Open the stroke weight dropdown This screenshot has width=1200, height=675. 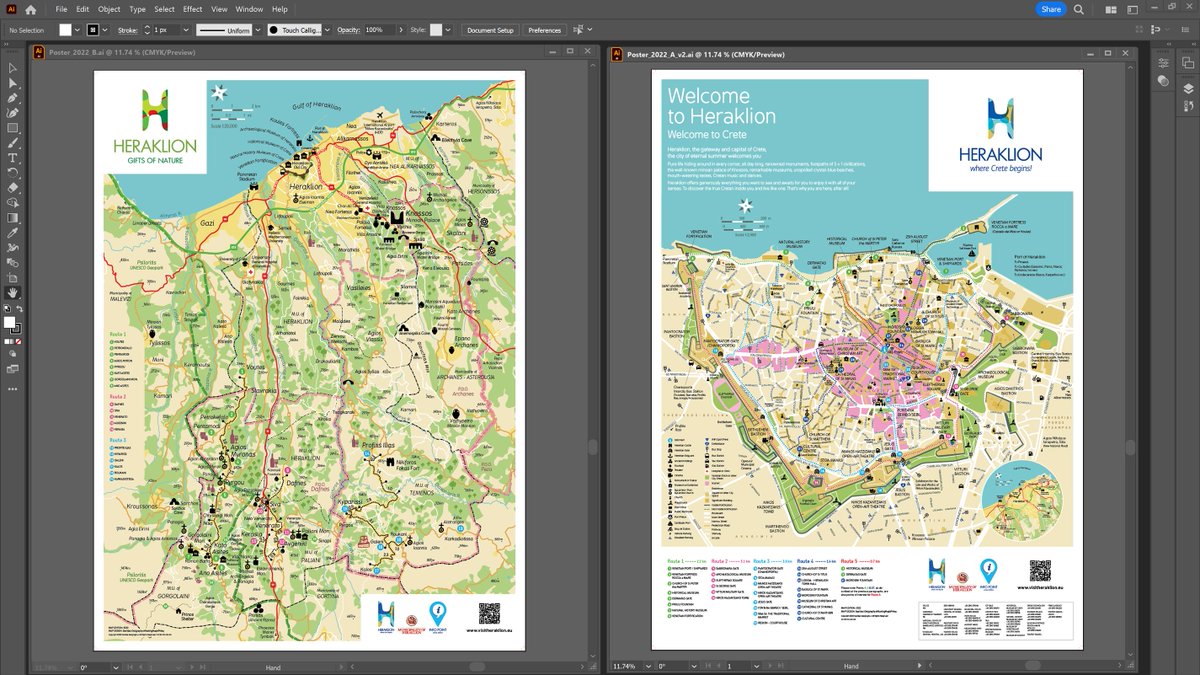click(185, 30)
